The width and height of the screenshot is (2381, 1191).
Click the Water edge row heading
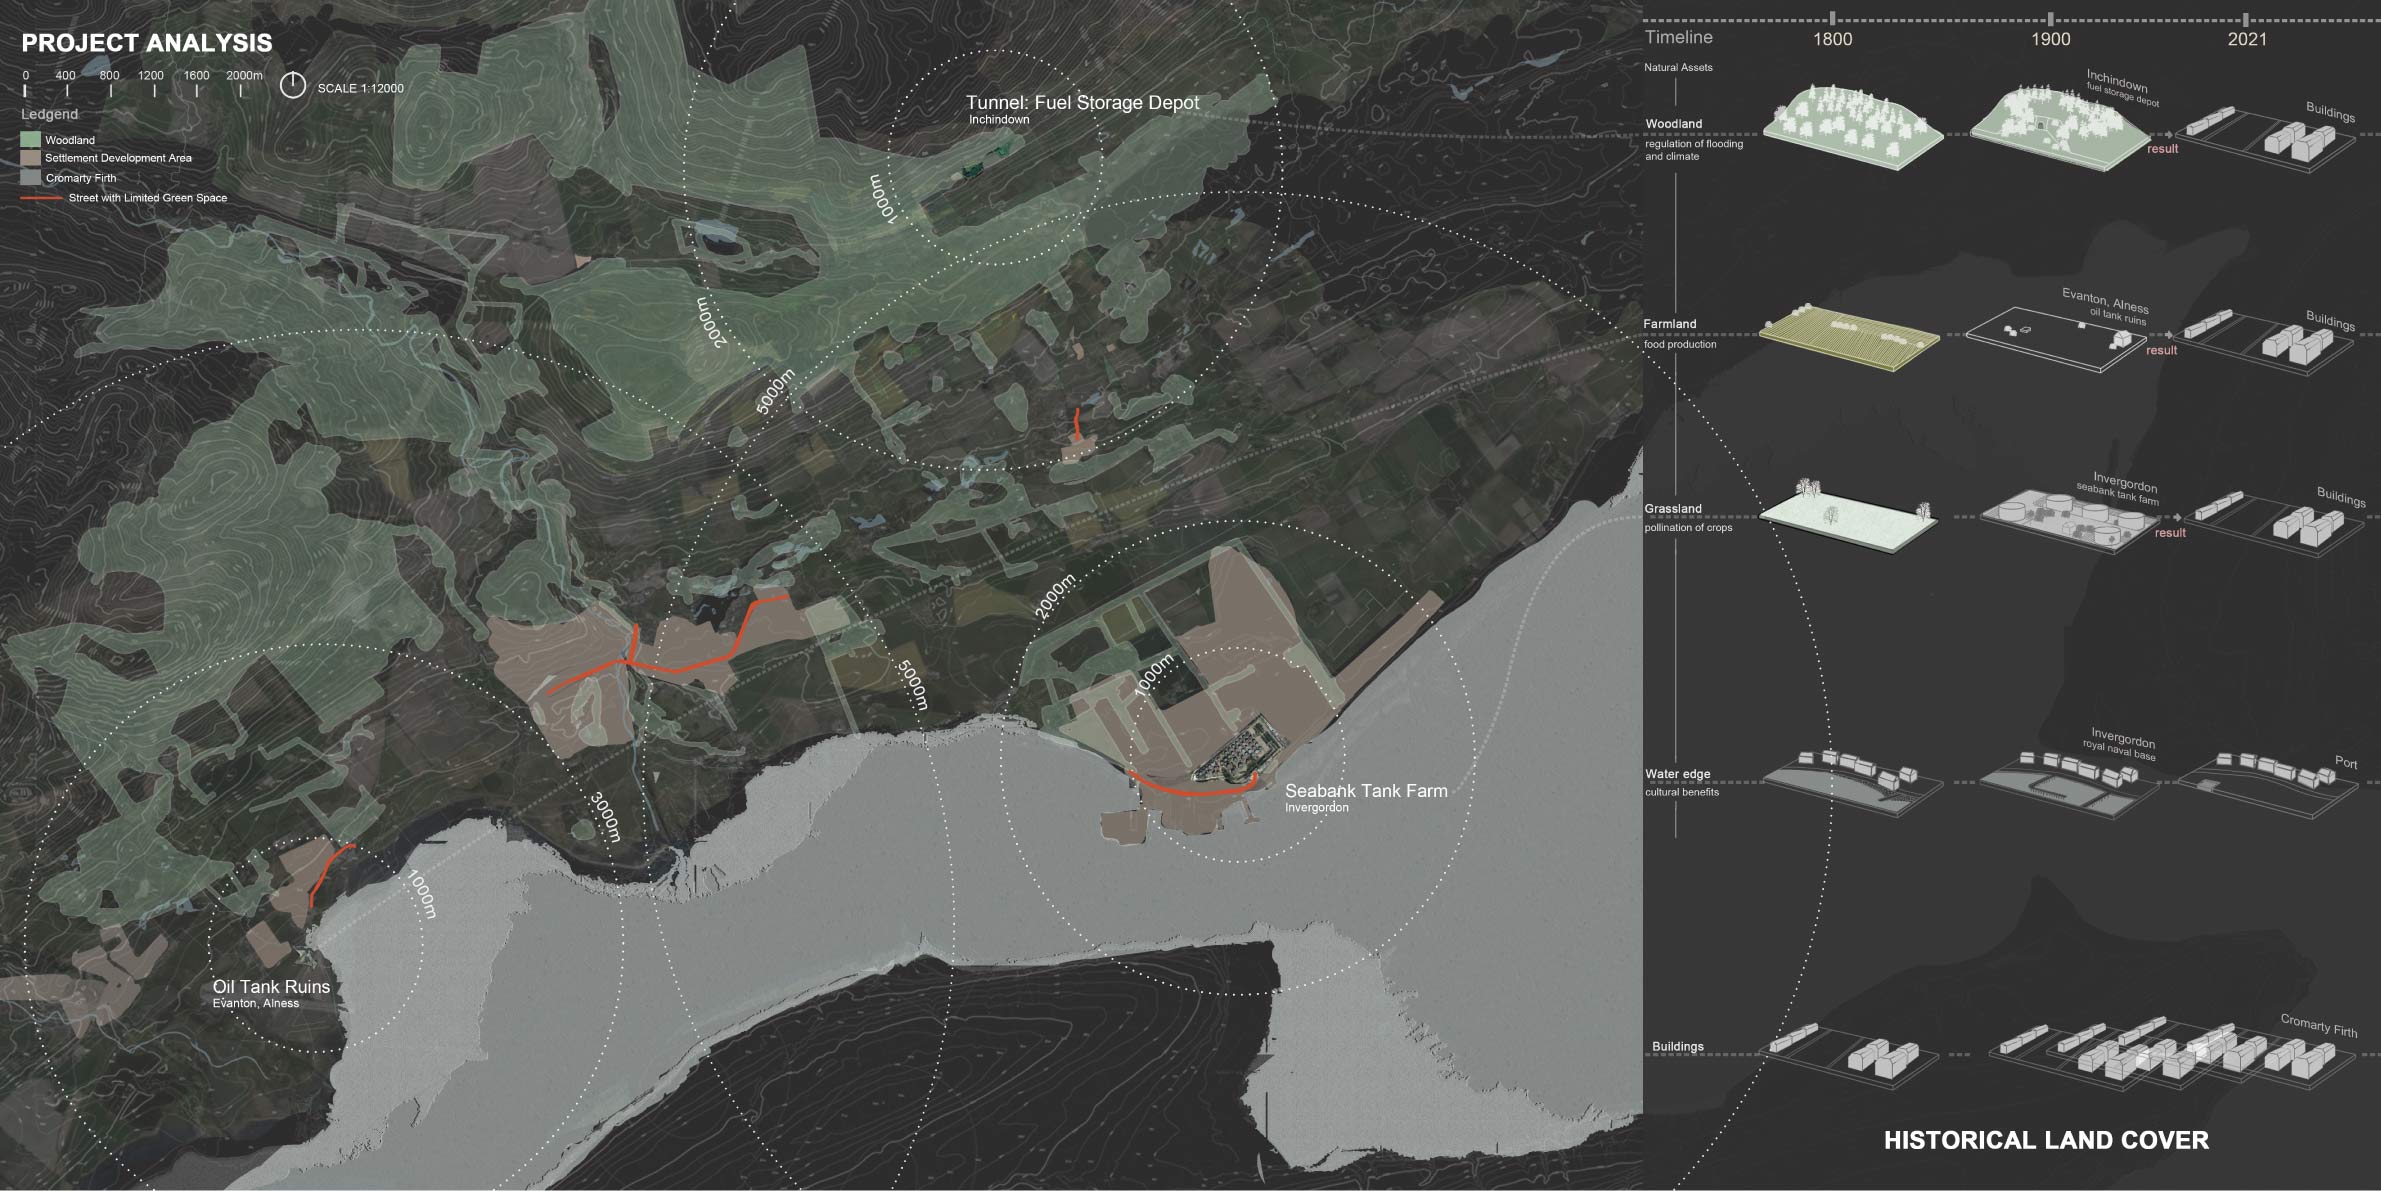(1677, 774)
